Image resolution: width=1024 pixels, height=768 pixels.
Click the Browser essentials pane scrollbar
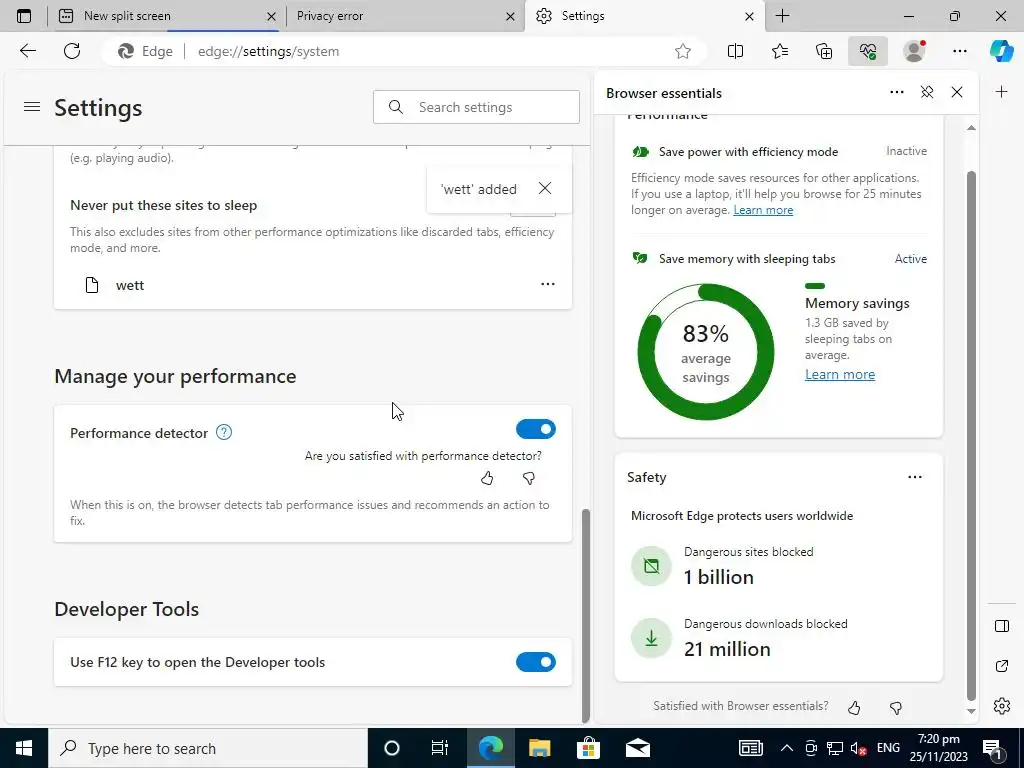(x=971, y=434)
